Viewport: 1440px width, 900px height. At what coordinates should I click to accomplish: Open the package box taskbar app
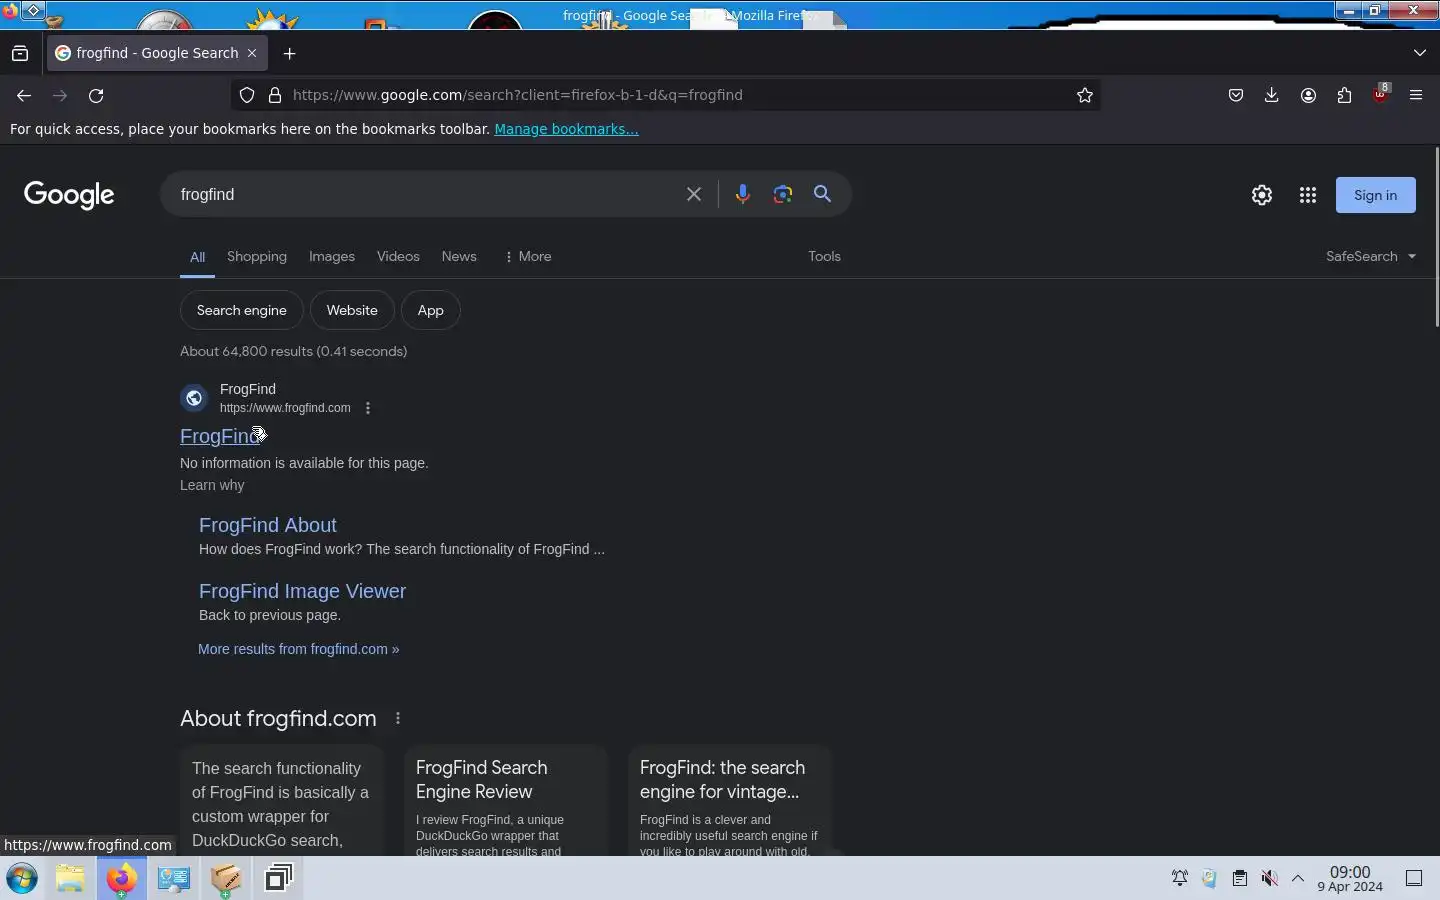click(x=226, y=879)
